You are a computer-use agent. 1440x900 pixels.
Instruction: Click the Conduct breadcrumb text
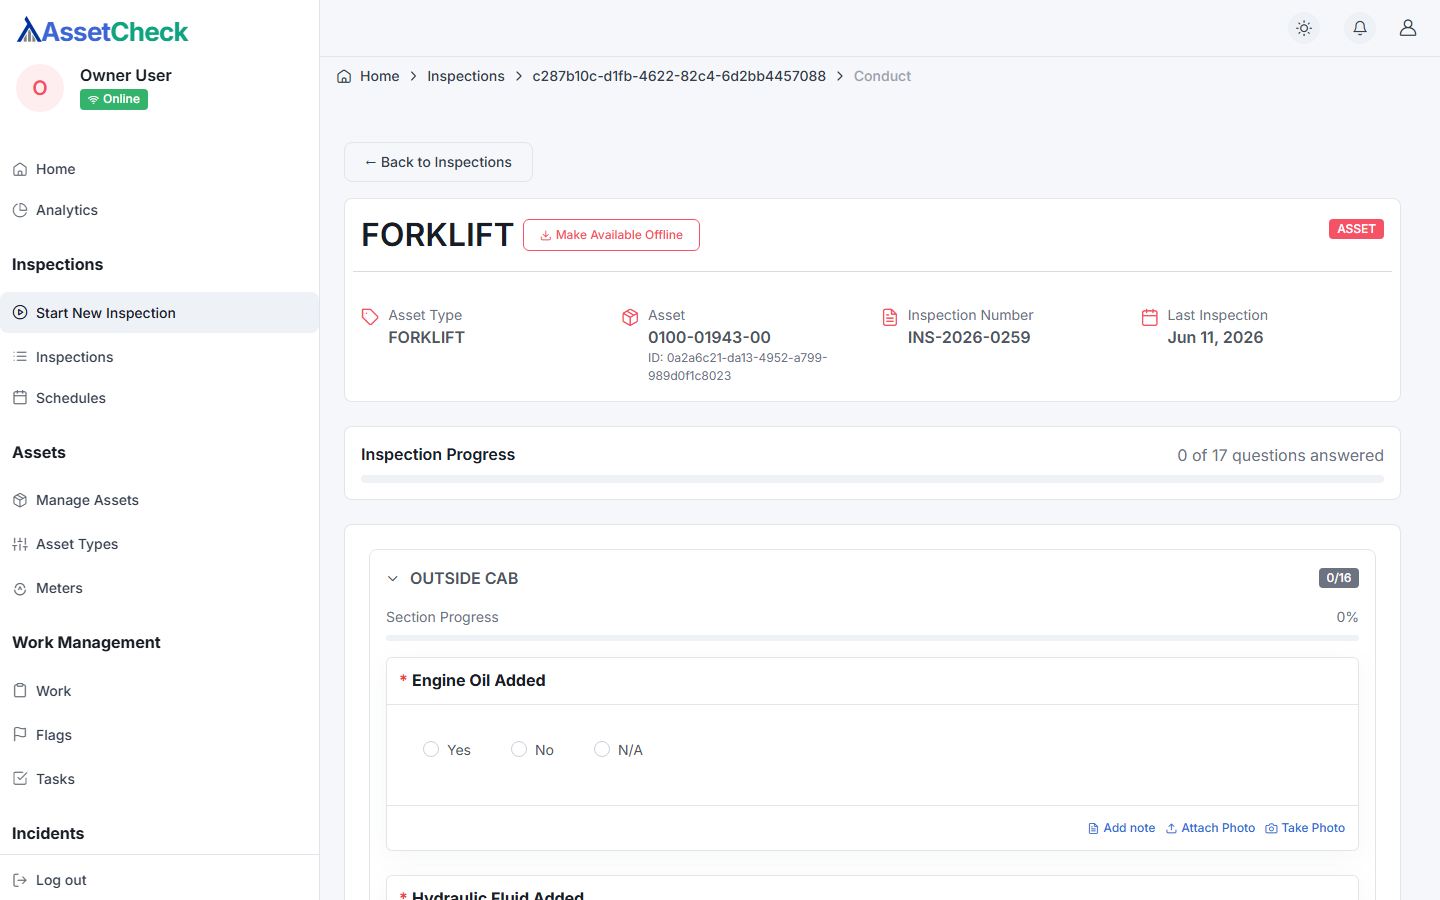tap(882, 76)
